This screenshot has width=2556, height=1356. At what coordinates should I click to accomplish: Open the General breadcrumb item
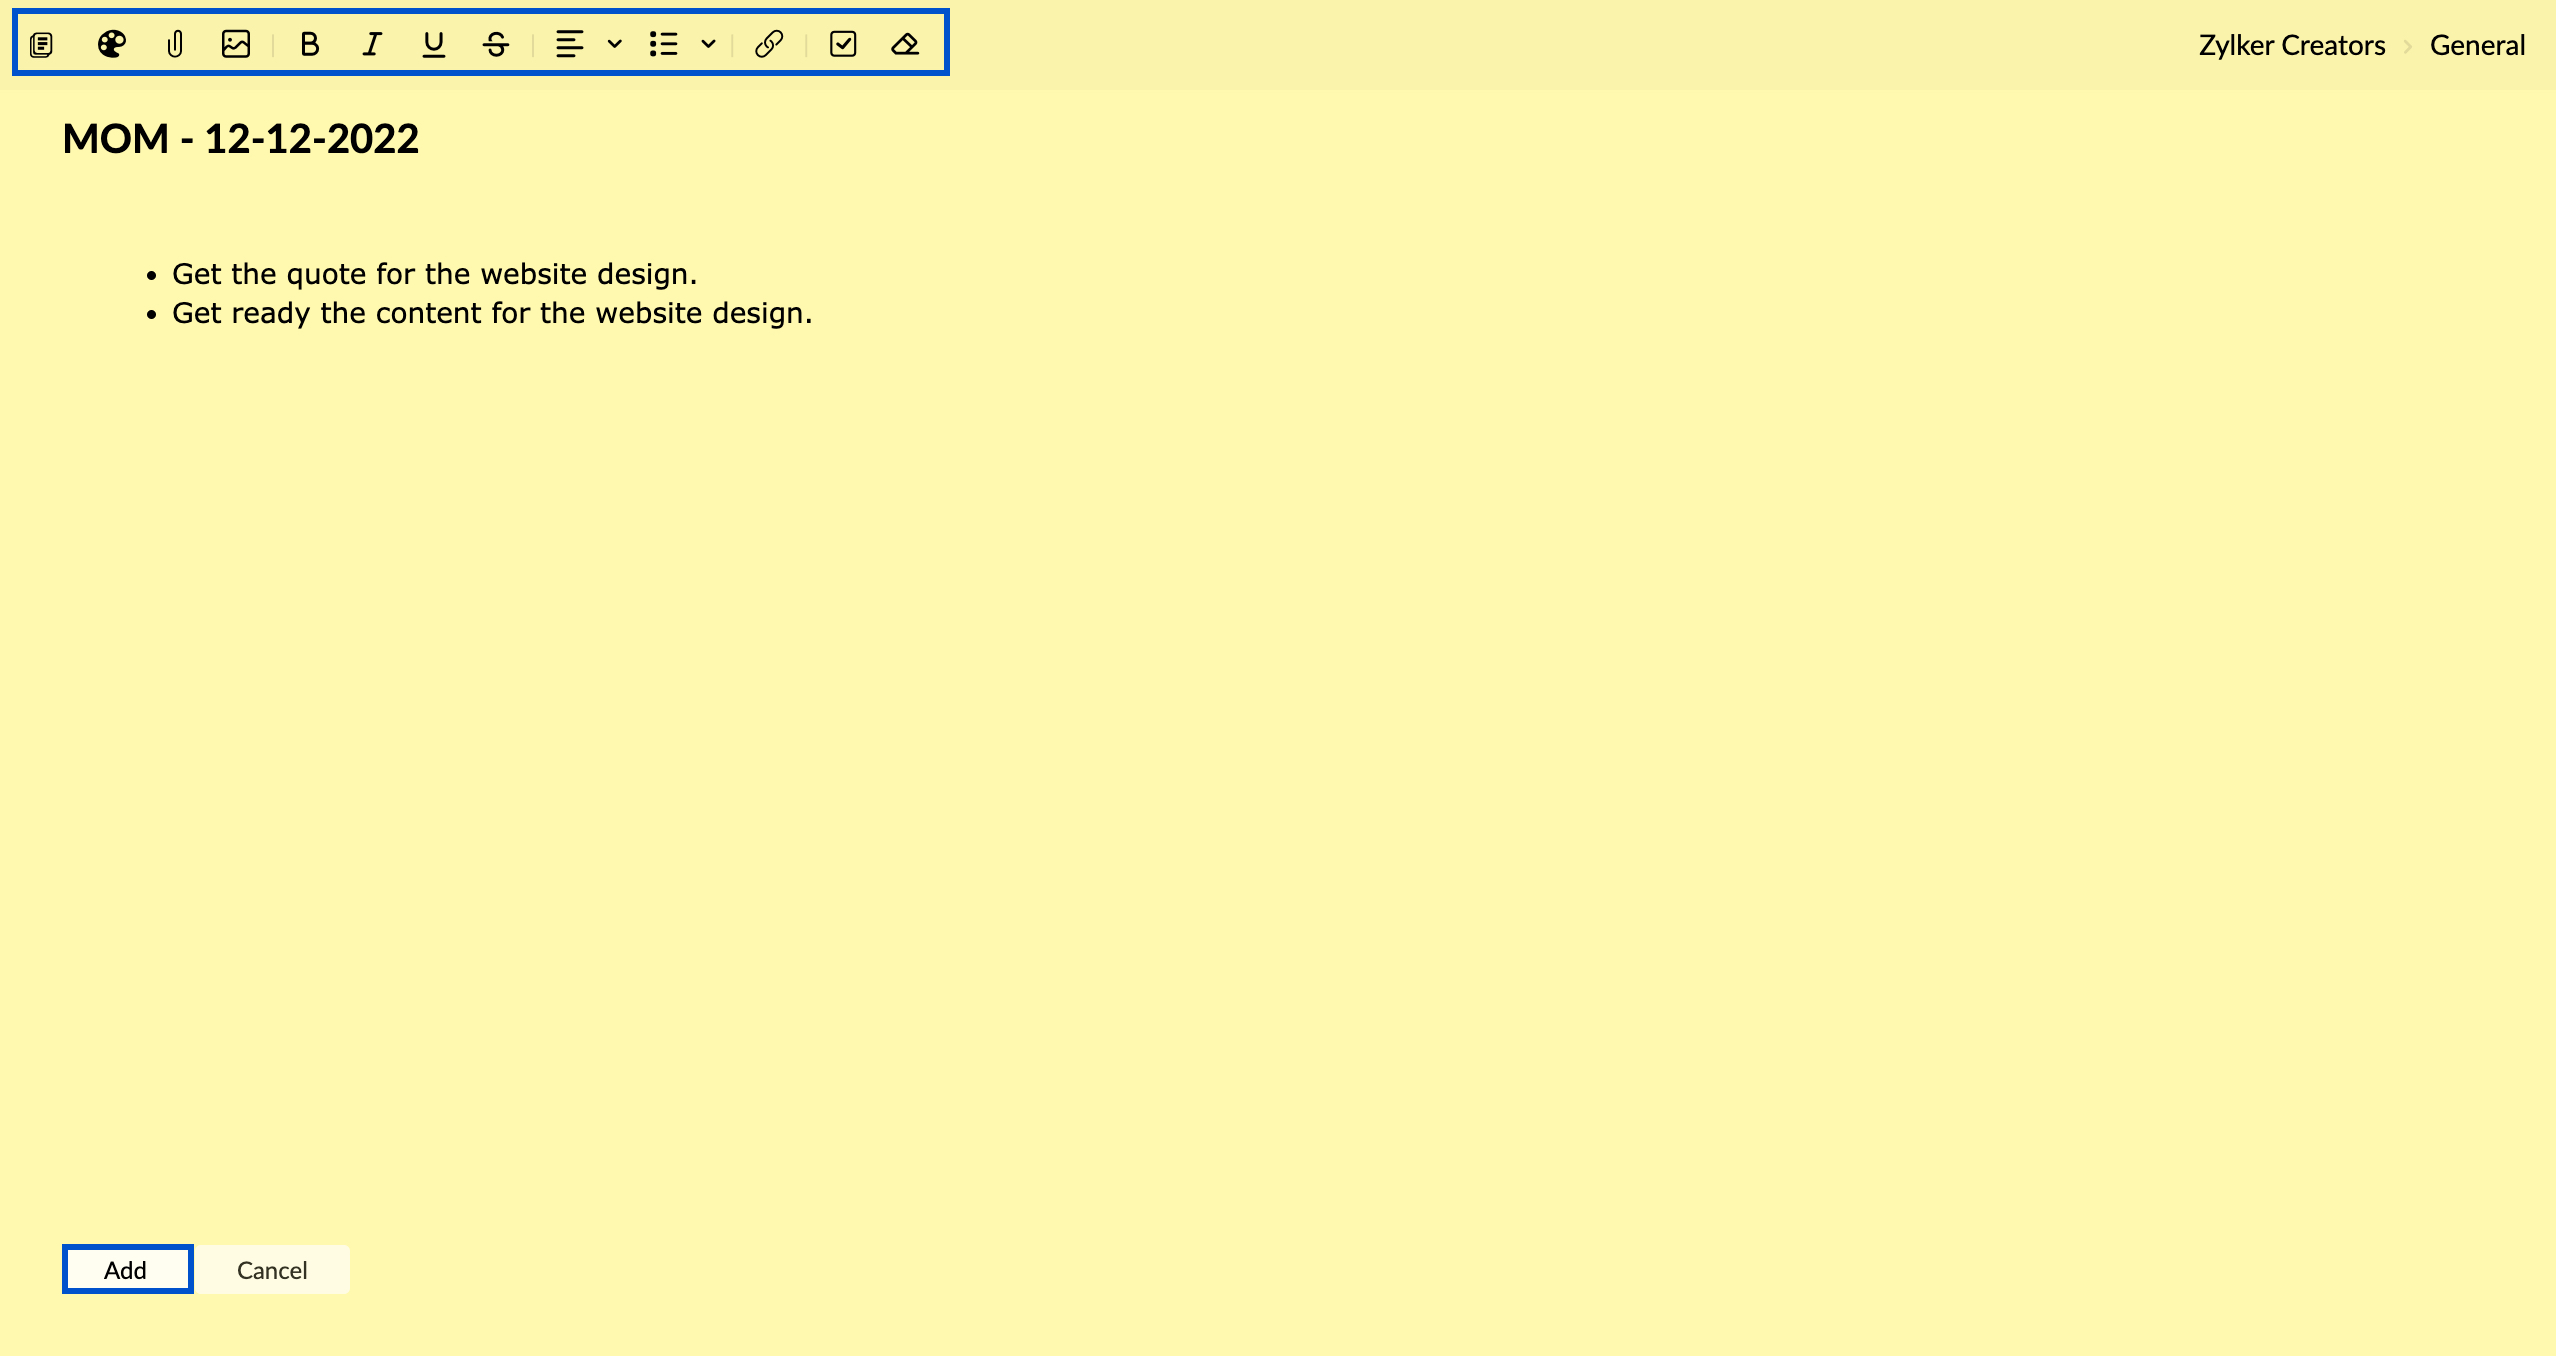[2477, 46]
